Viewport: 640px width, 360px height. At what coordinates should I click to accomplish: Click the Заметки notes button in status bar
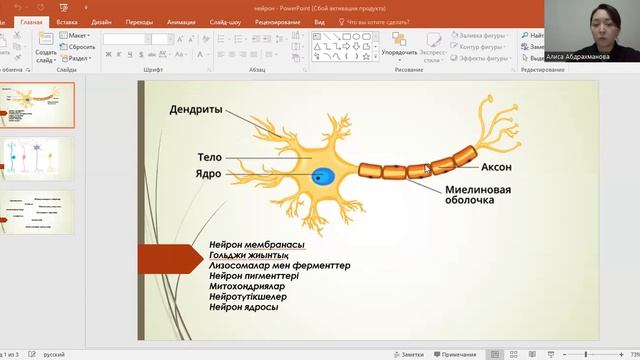pos(409,354)
